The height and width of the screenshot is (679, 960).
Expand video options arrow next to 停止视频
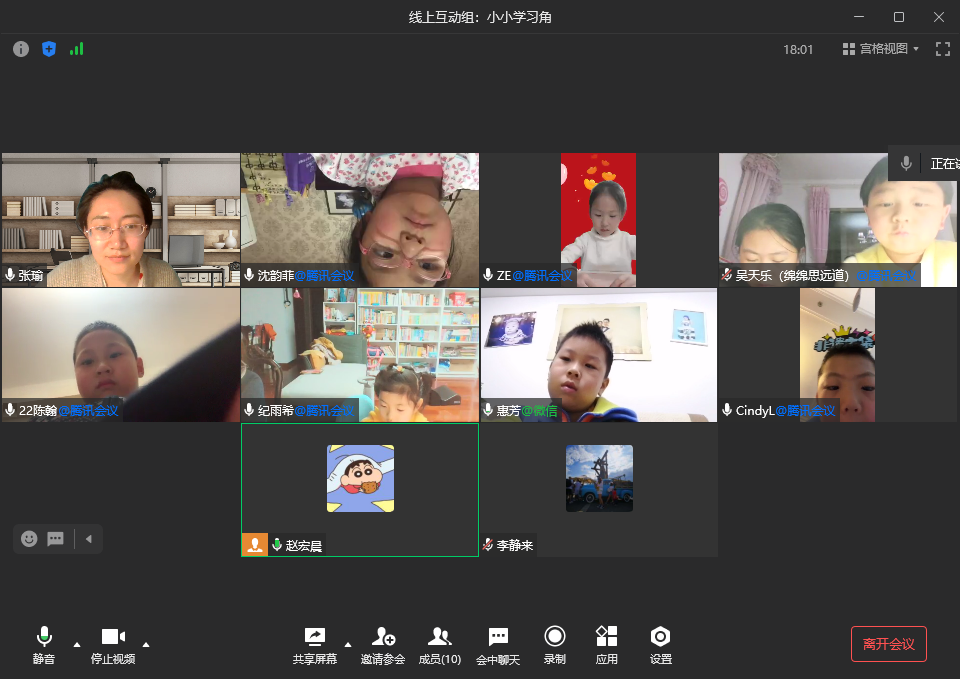[x=146, y=645]
